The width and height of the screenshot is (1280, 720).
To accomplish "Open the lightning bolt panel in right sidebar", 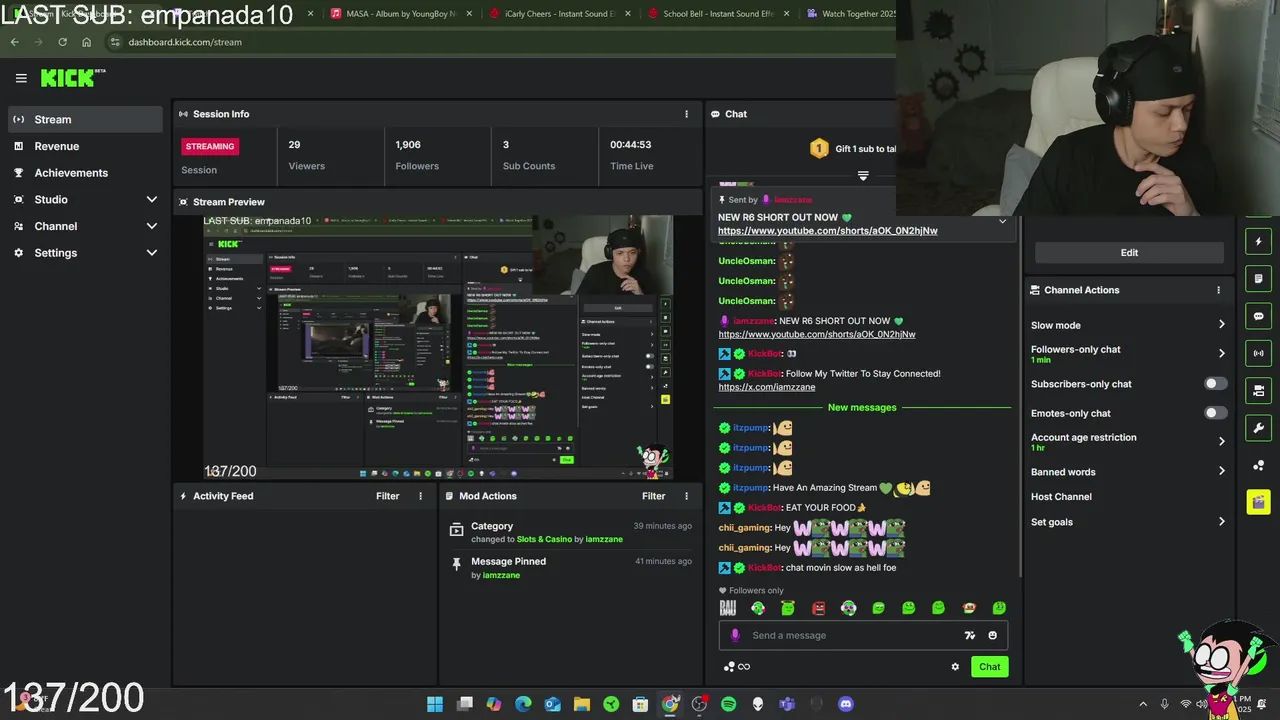I will pyautogui.click(x=1258, y=242).
